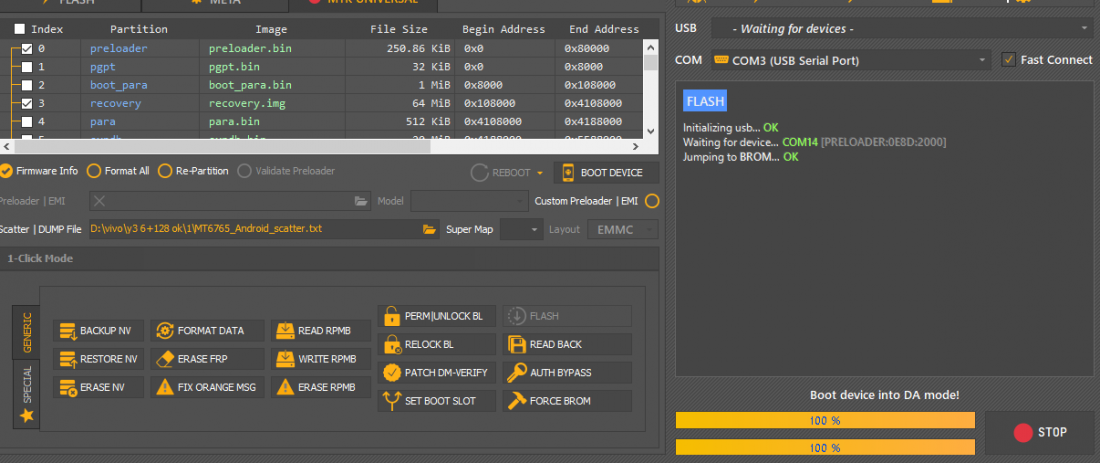Toggle the Fast Connect checkbox

pos(1008,60)
